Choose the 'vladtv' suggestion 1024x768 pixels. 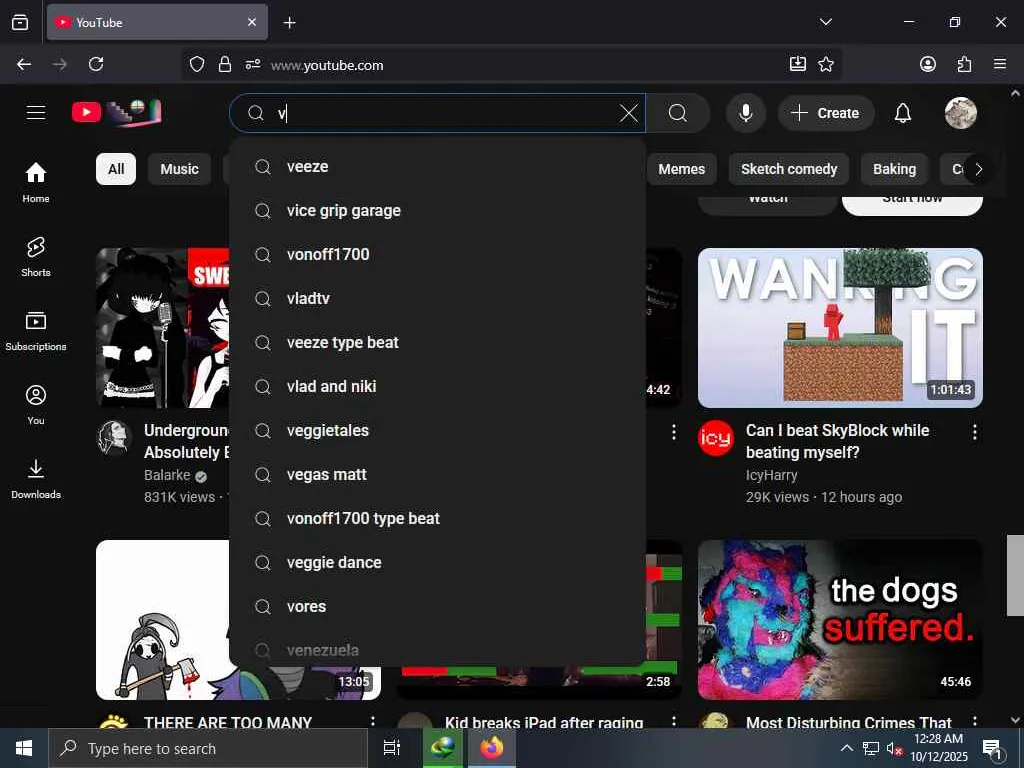pyautogui.click(x=438, y=298)
